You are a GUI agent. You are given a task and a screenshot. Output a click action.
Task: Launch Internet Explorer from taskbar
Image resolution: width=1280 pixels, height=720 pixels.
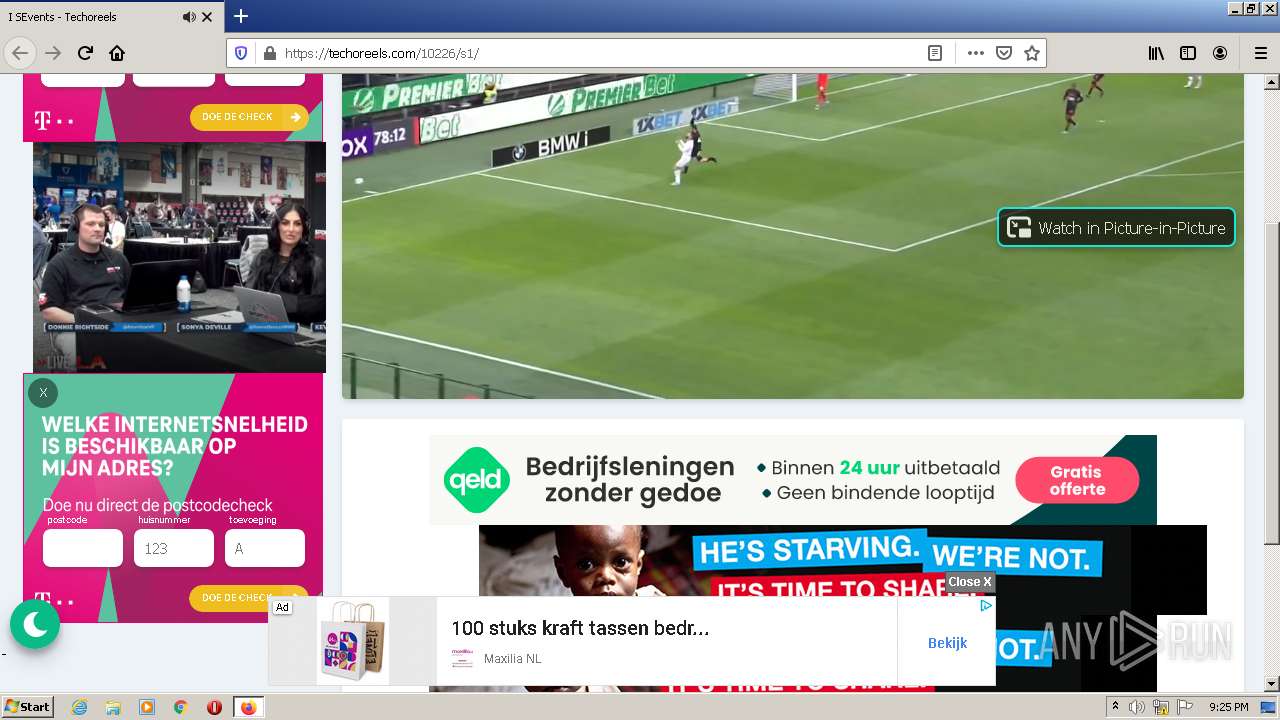click(79, 707)
